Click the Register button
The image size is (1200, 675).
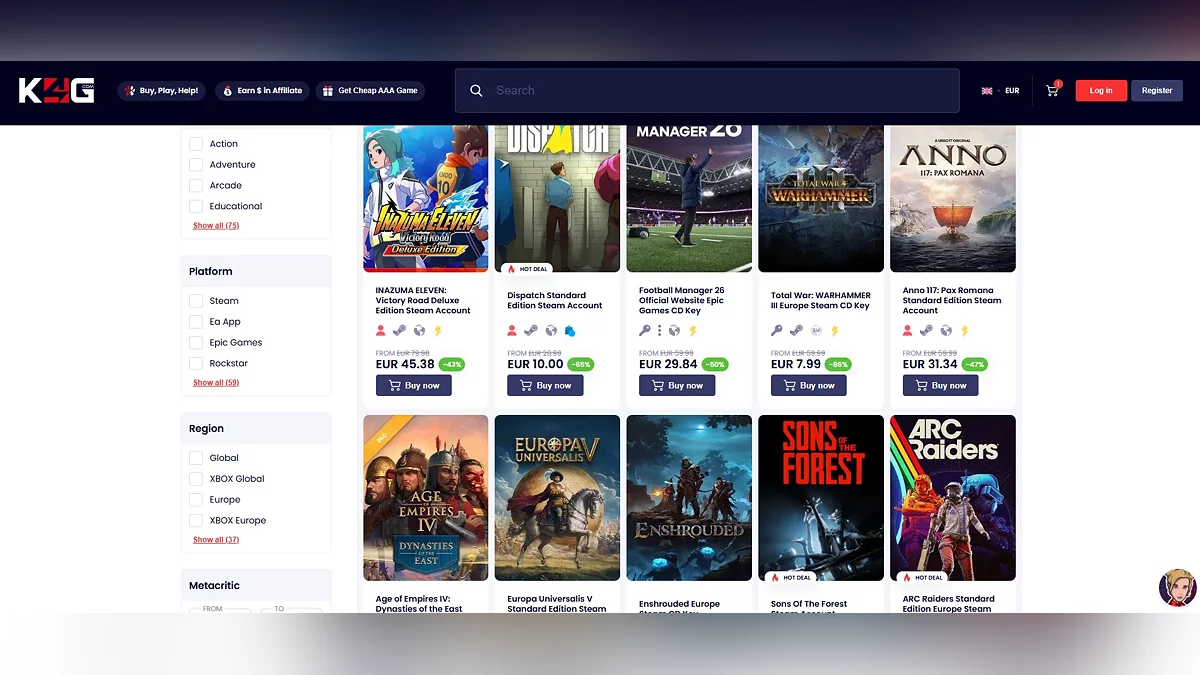(x=1157, y=90)
